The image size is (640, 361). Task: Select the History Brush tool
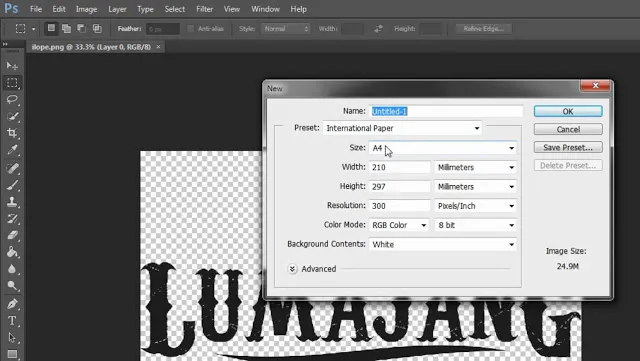pos(12,218)
